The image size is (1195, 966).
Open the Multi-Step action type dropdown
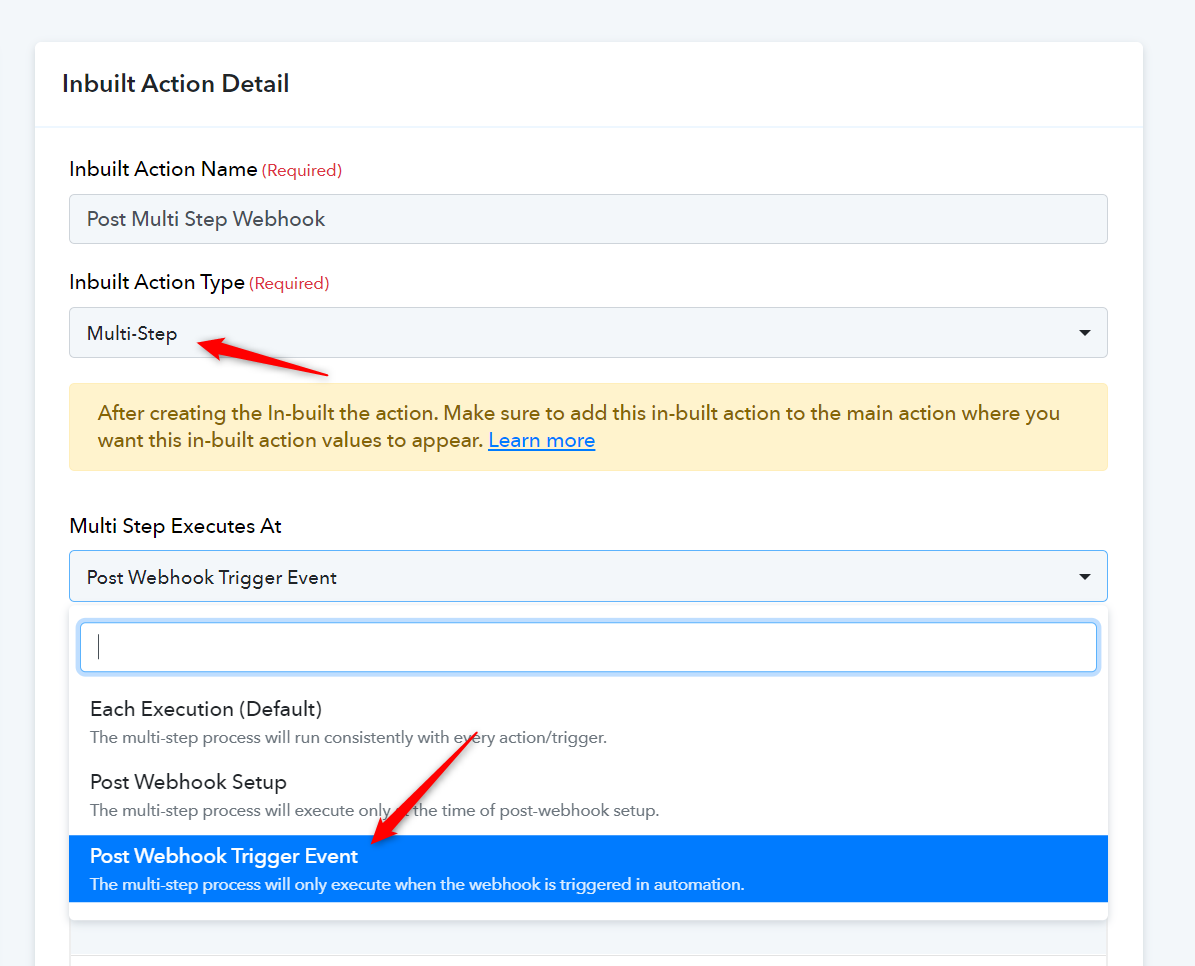[x=588, y=333]
